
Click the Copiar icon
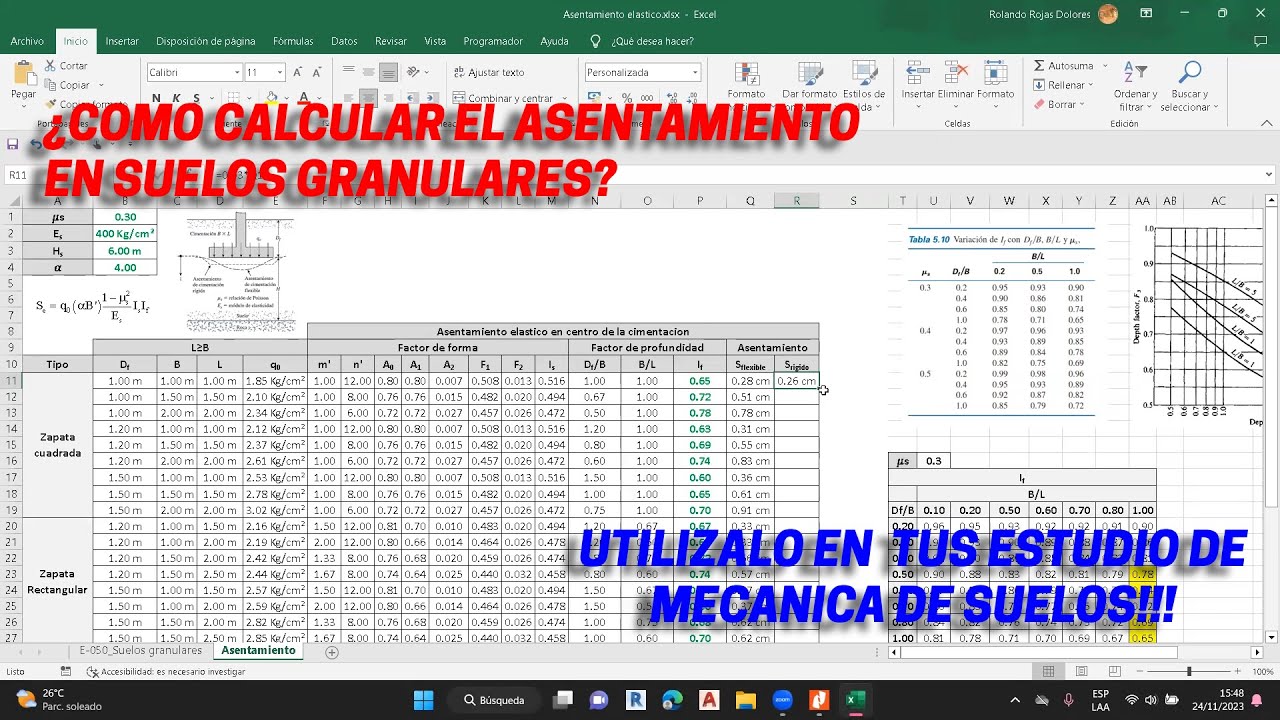(x=49, y=85)
